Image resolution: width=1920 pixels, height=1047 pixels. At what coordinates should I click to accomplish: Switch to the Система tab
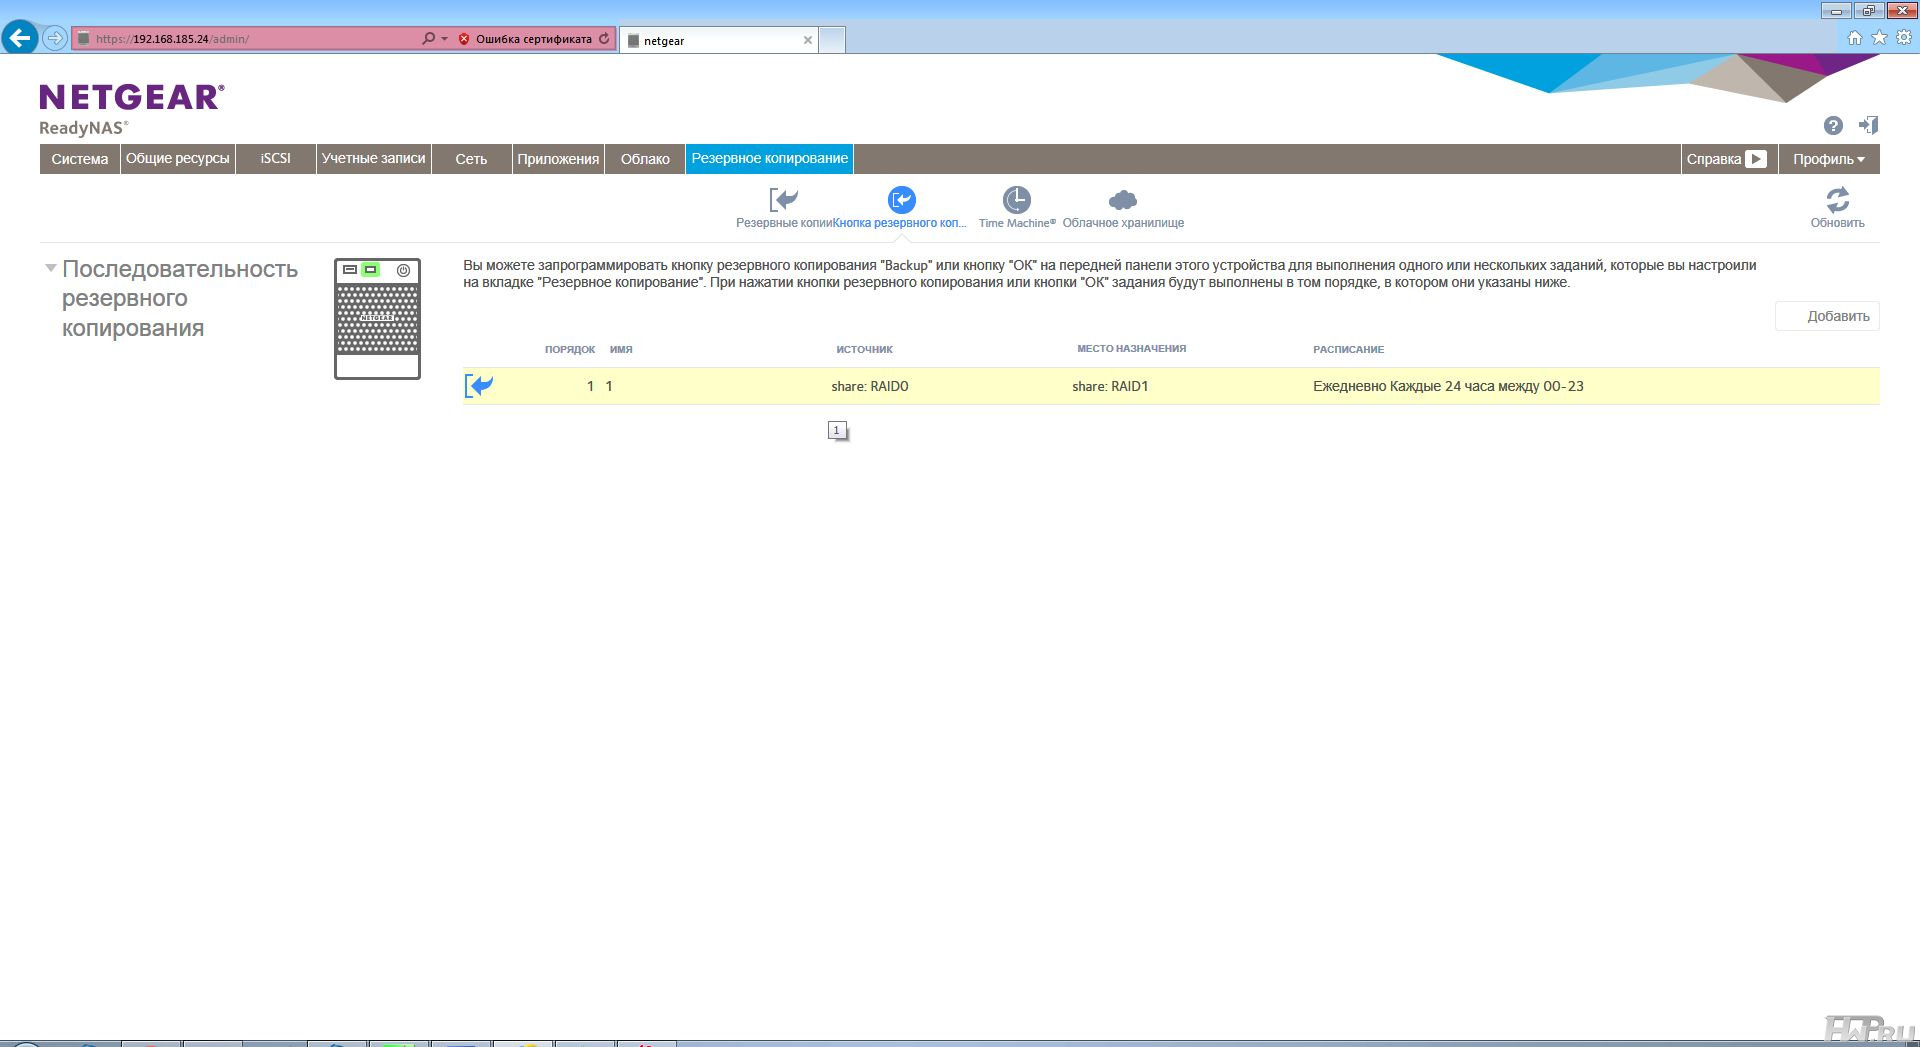point(80,159)
